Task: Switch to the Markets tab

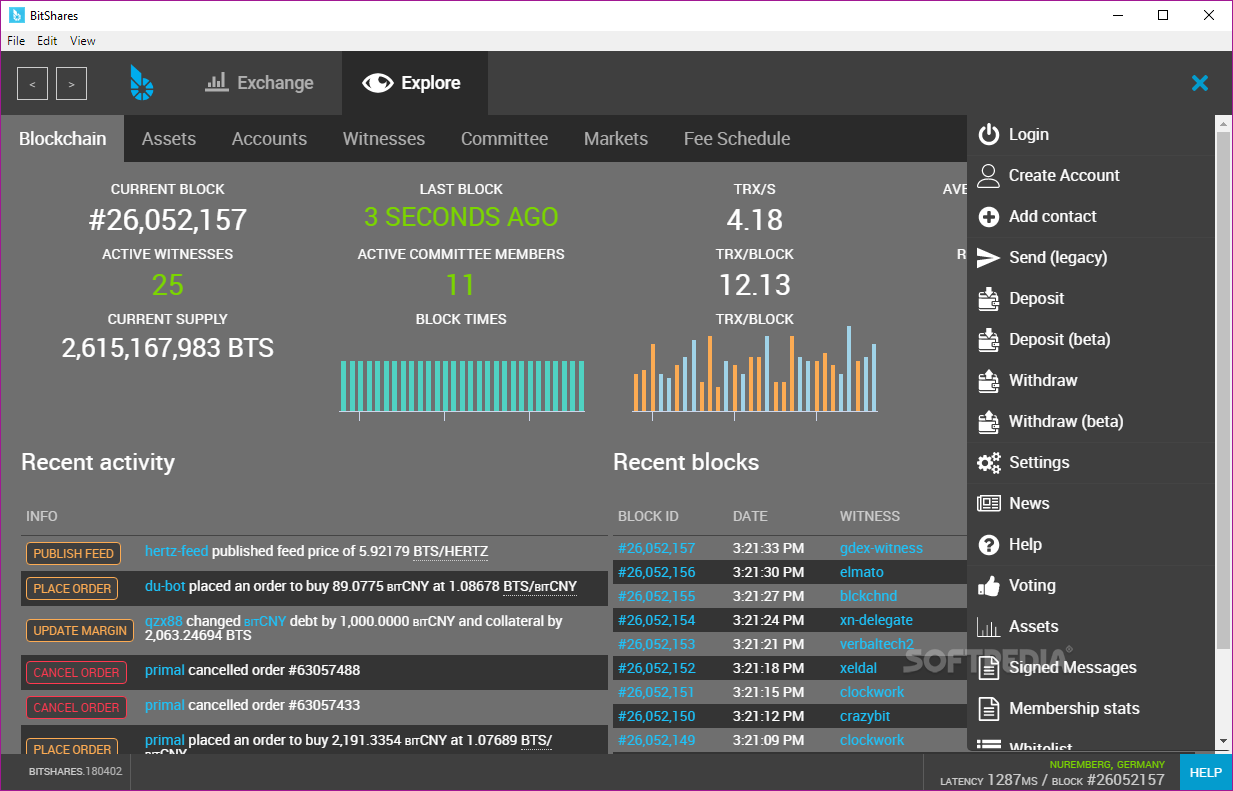Action: 616,139
